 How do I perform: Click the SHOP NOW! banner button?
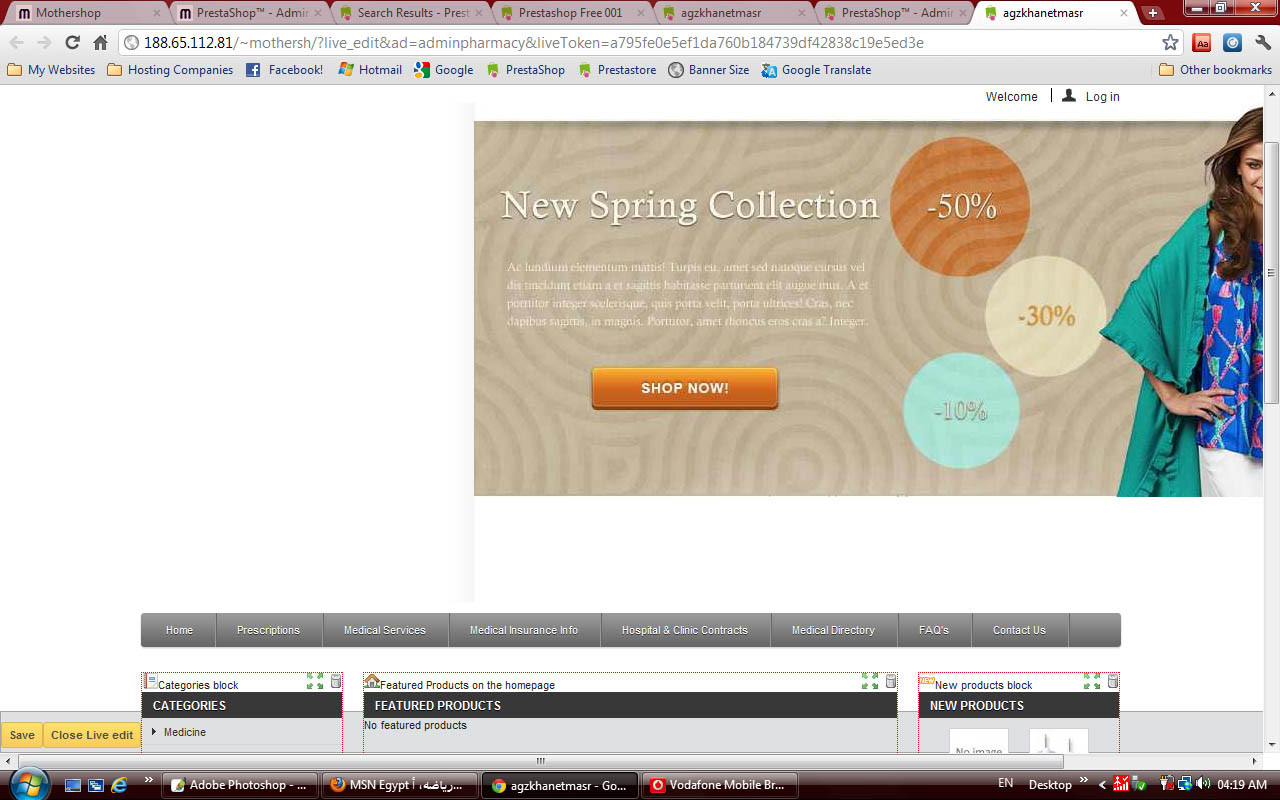pyautogui.click(x=685, y=388)
